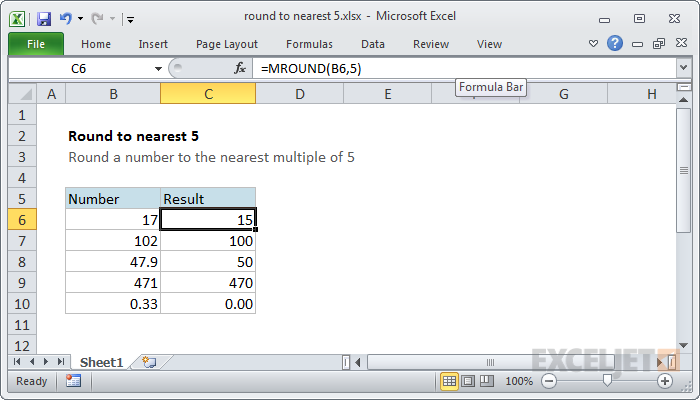Open the Formulas ribbon tab

(309, 44)
